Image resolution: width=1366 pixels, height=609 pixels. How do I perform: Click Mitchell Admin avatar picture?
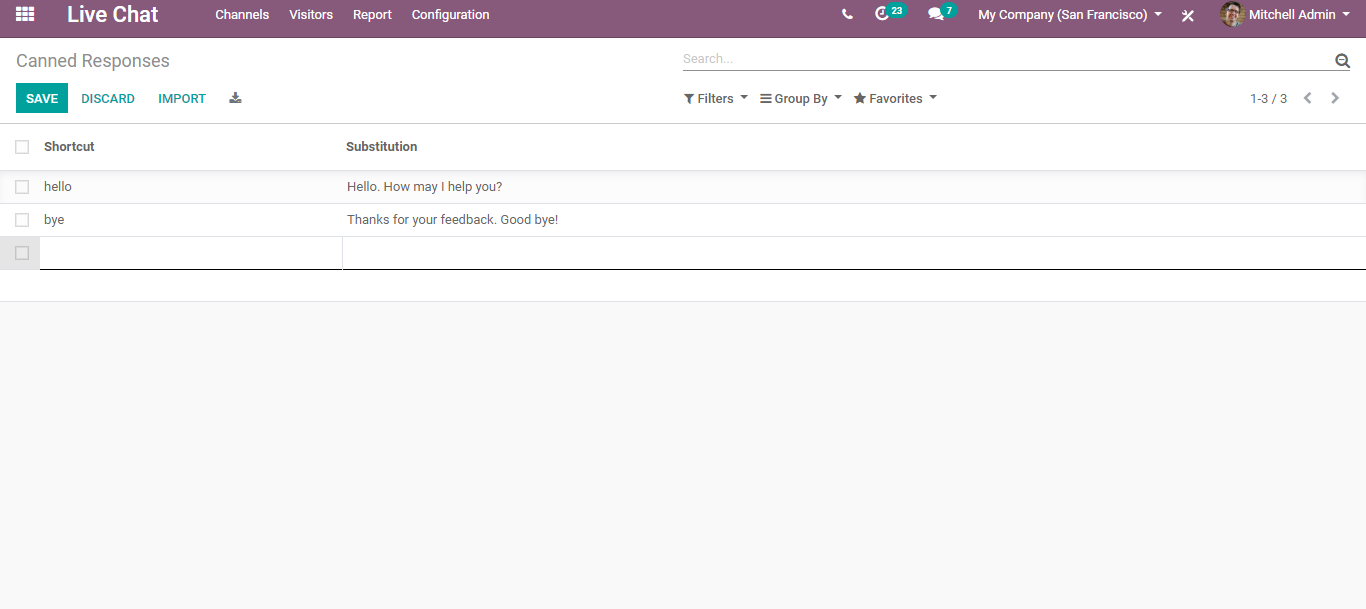click(x=1232, y=14)
